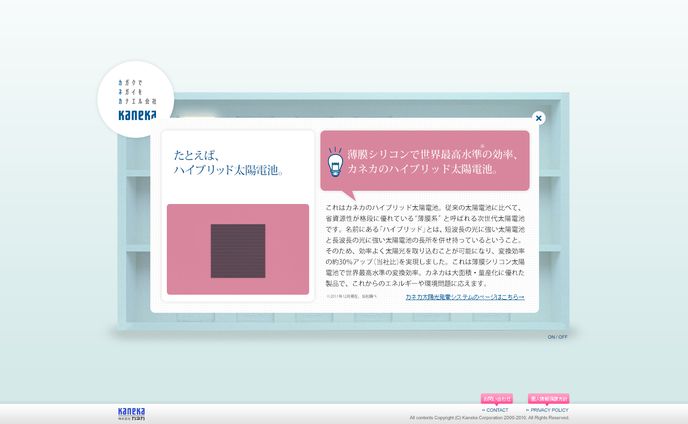
Task: Open the PRIVACY POLICY link
Action: [x=547, y=410]
